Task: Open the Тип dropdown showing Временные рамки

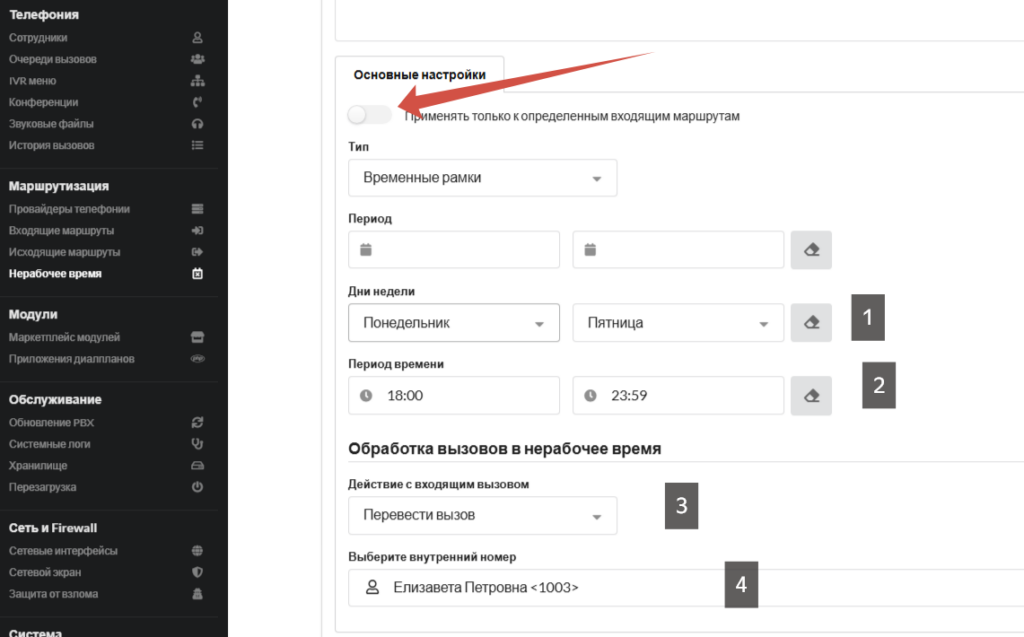Action: (483, 178)
